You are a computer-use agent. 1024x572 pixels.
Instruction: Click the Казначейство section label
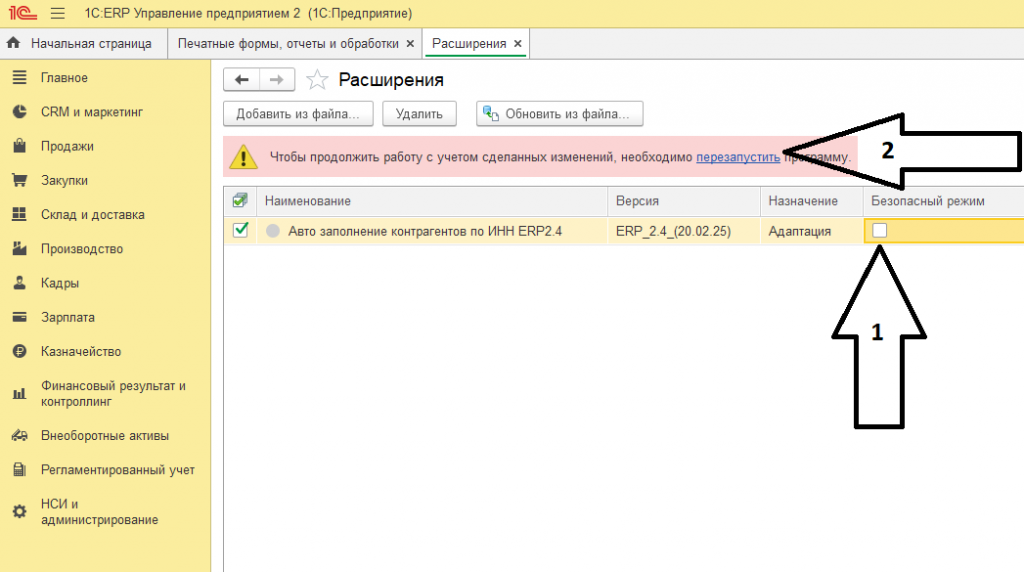81,351
